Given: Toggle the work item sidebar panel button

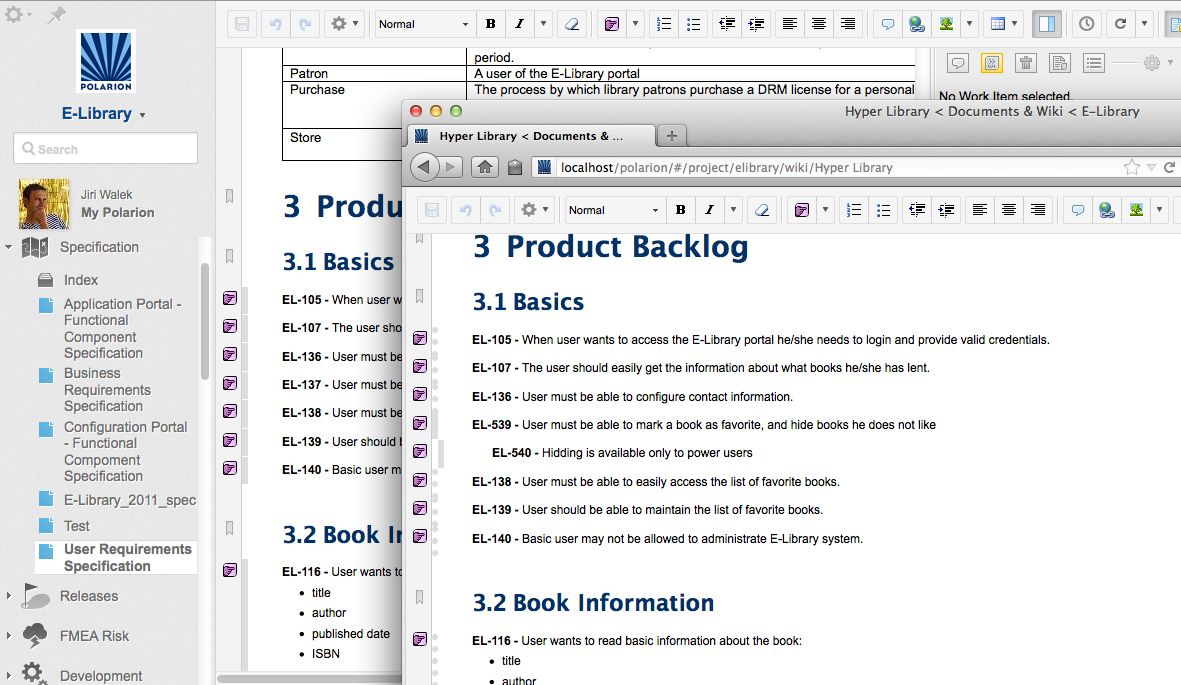Looking at the screenshot, I should pos(1047,24).
